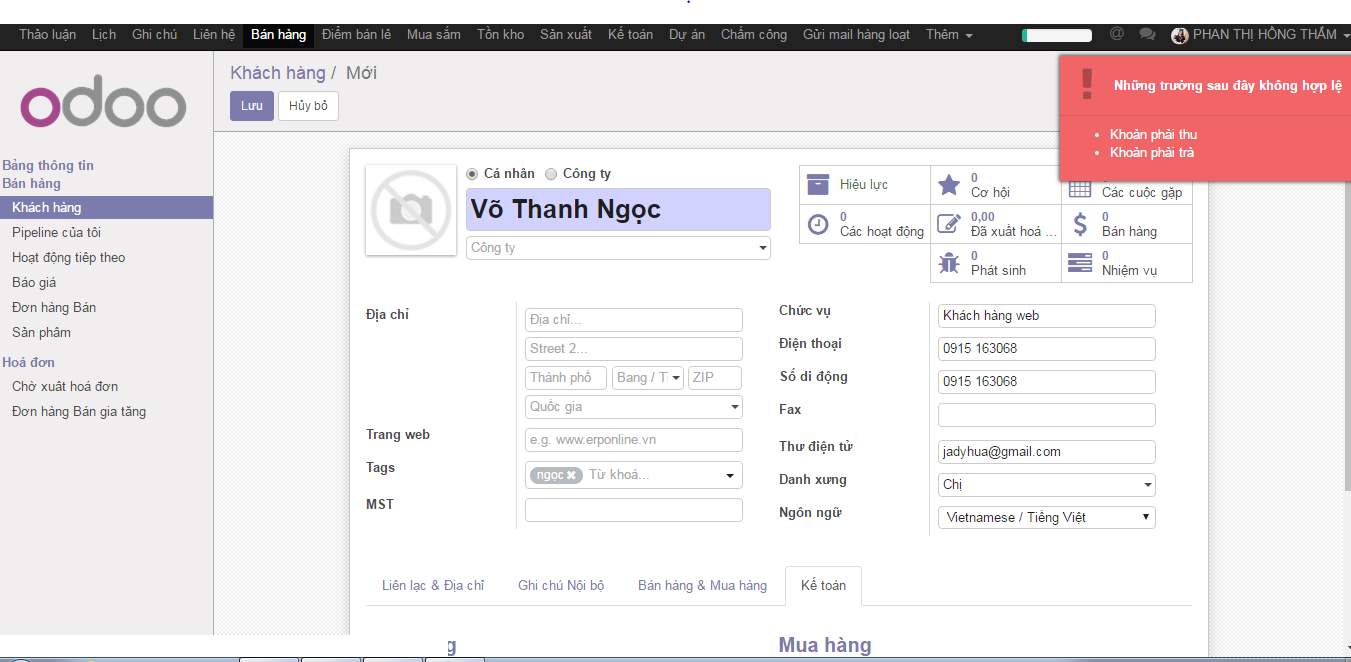Open the chat conversations icon in top bar
The width and height of the screenshot is (1351, 662).
click(1147, 34)
